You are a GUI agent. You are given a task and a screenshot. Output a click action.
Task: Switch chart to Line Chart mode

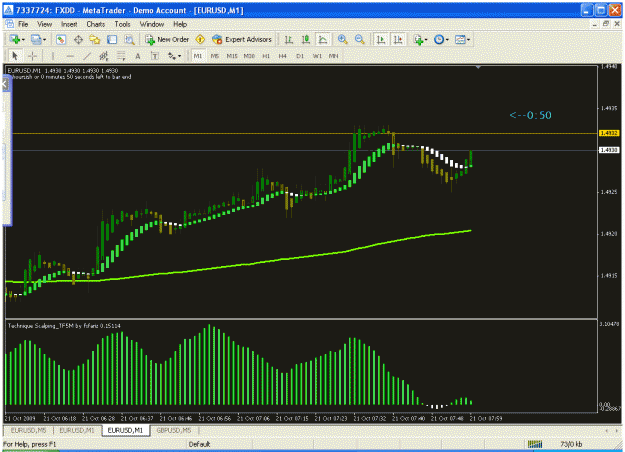point(323,39)
